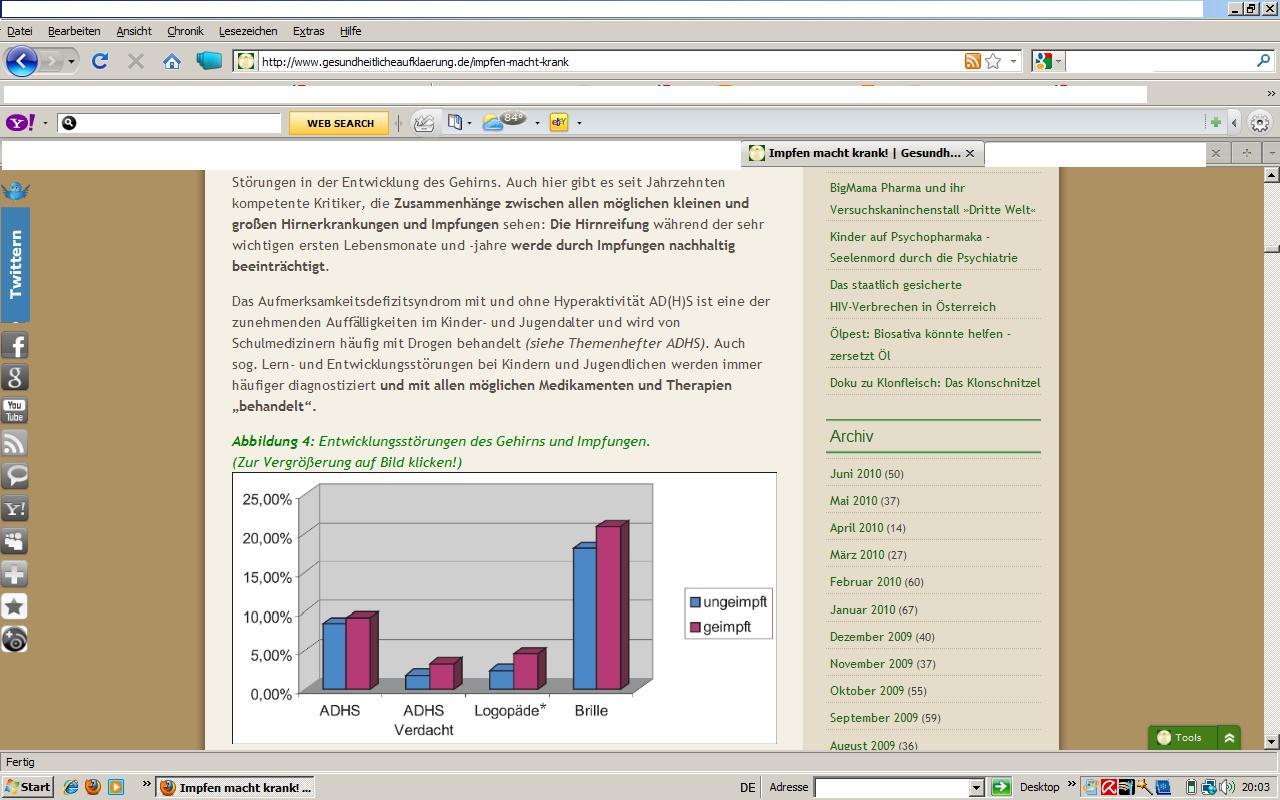This screenshot has height=800, width=1280.
Task: Reload the current page
Action: 100,61
